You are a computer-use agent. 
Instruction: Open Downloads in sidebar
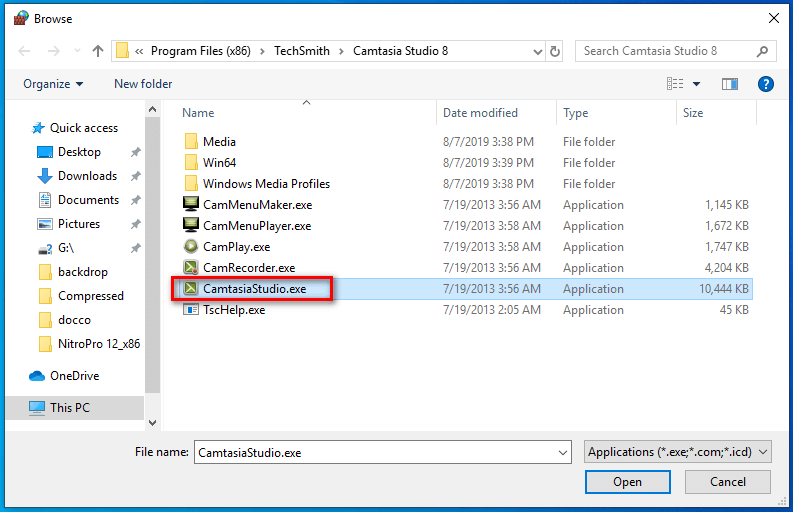coord(87,176)
